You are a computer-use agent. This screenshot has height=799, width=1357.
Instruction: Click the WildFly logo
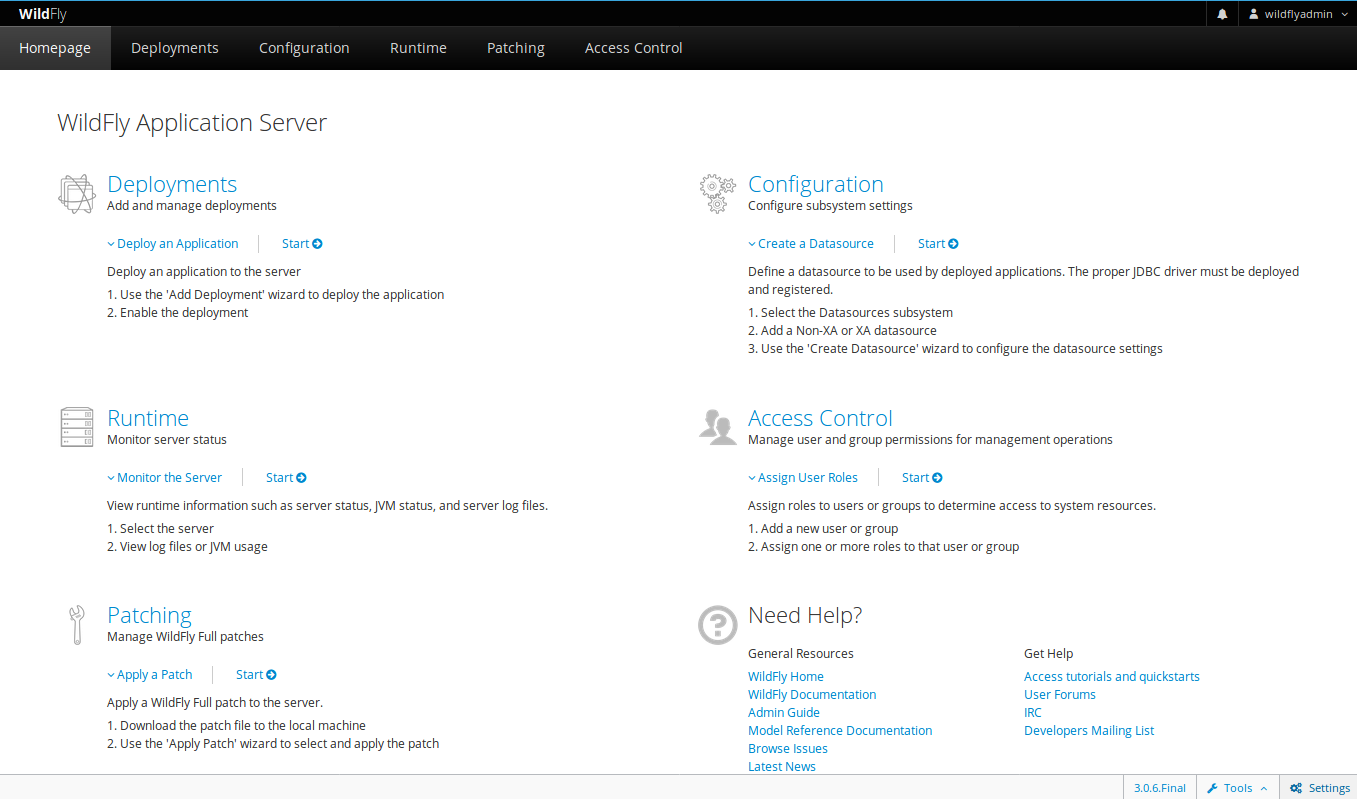42,14
